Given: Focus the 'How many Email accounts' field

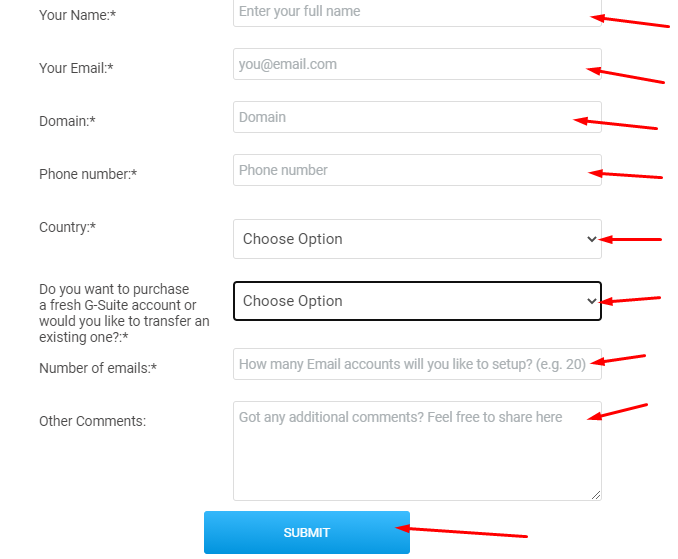Looking at the screenshot, I should (417, 364).
